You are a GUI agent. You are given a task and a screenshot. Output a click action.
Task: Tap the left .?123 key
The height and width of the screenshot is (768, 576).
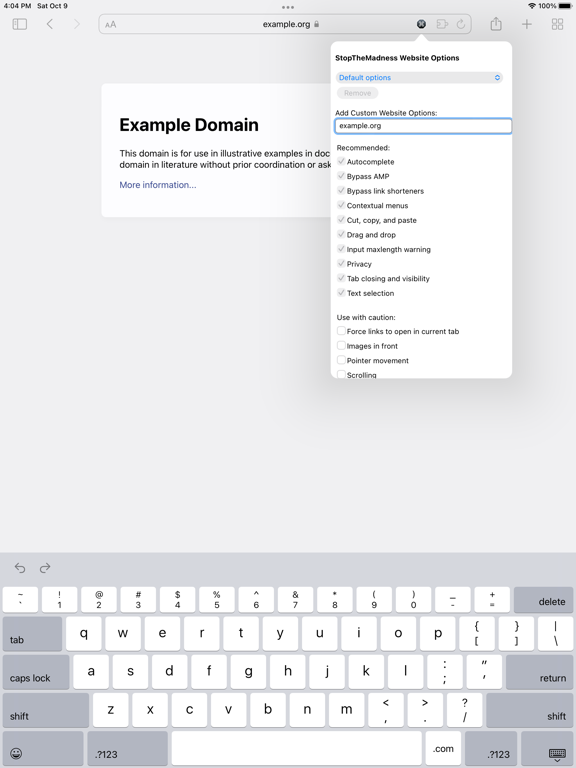[x=128, y=748]
